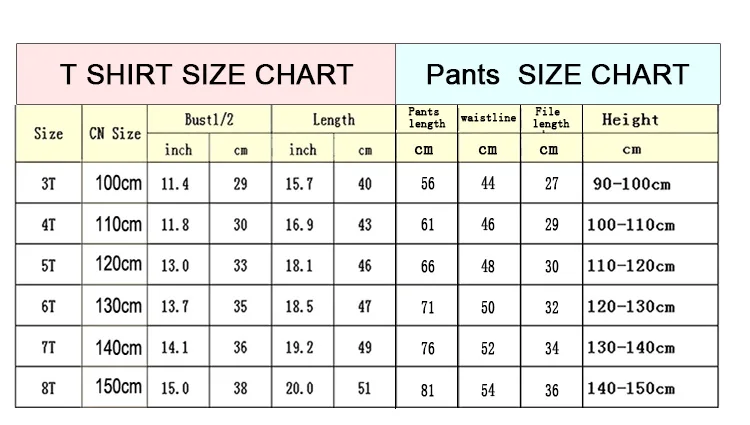The height and width of the screenshot is (425, 750).
Task: Select the 8T size cell
Action: (48, 388)
